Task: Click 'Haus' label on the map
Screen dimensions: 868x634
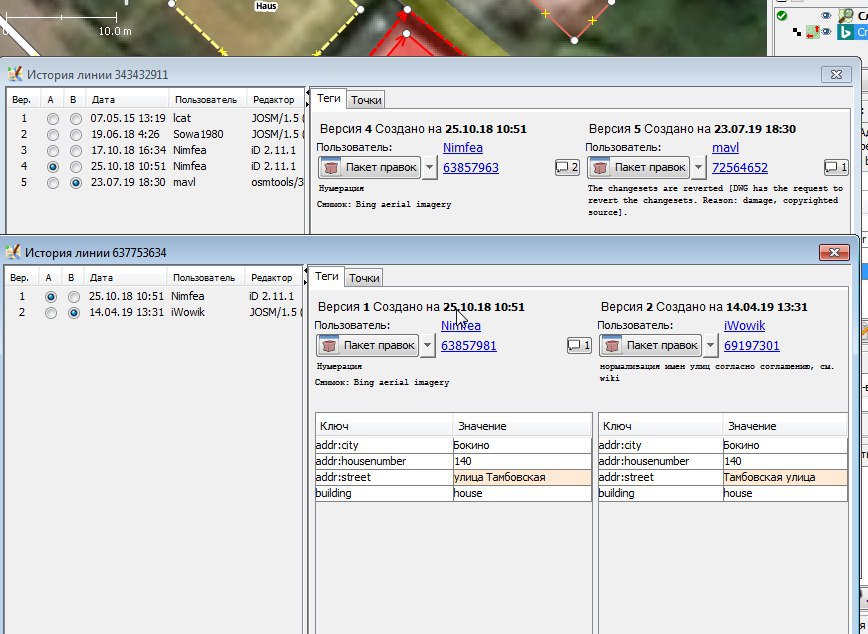Action: (x=266, y=6)
